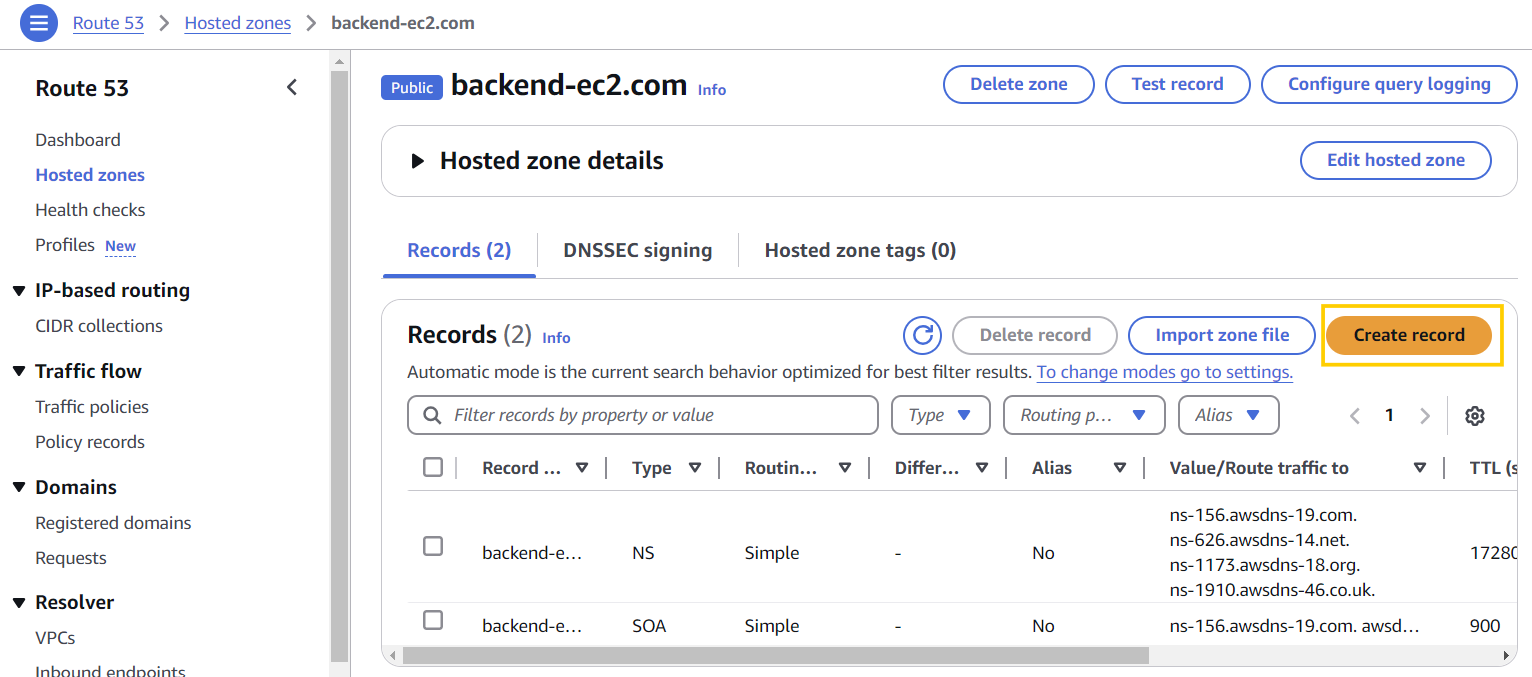Image resolution: width=1532 pixels, height=677 pixels.
Task: Collapse the Route 53 sidebar chevron
Action: pos(291,88)
